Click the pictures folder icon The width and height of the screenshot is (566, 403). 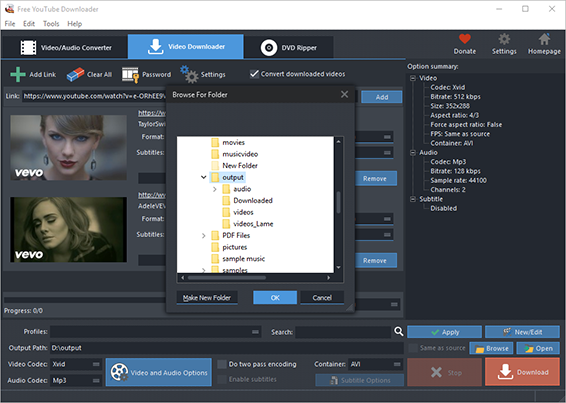click(x=215, y=247)
